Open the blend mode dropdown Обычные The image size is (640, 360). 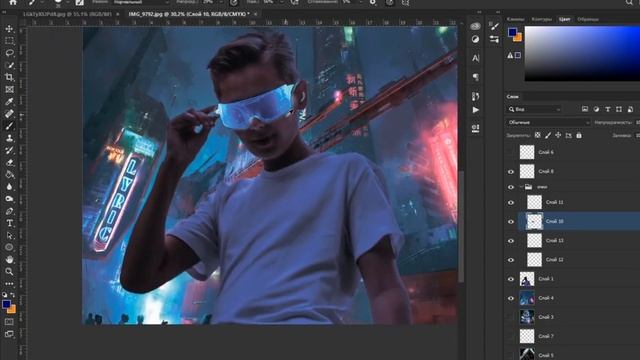pos(548,122)
